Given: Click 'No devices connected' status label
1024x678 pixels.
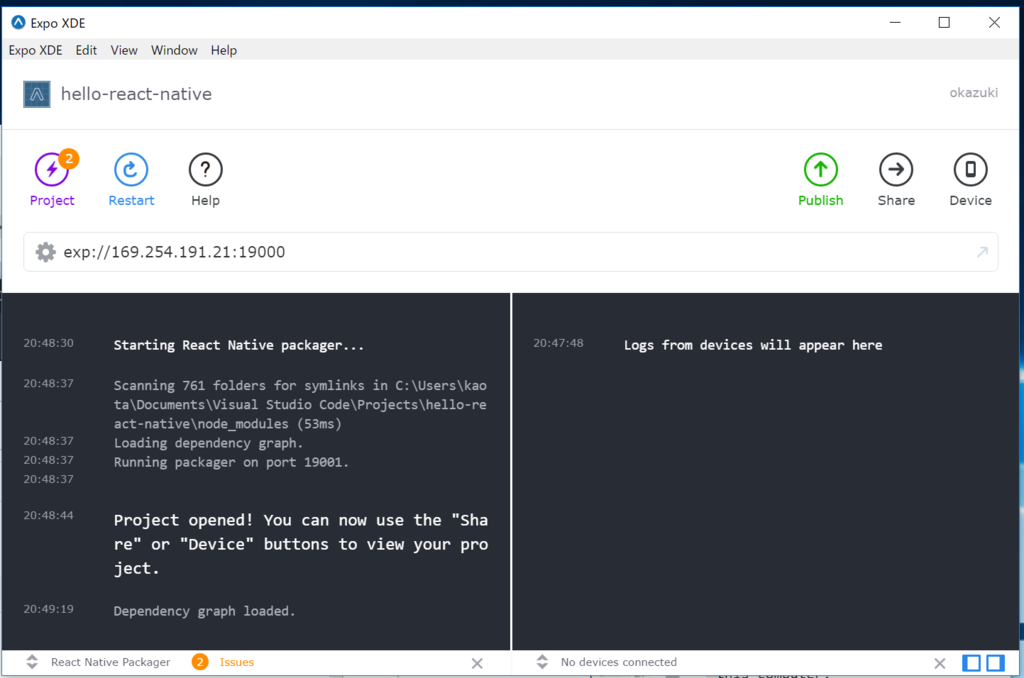Looking at the screenshot, I should click(618, 662).
